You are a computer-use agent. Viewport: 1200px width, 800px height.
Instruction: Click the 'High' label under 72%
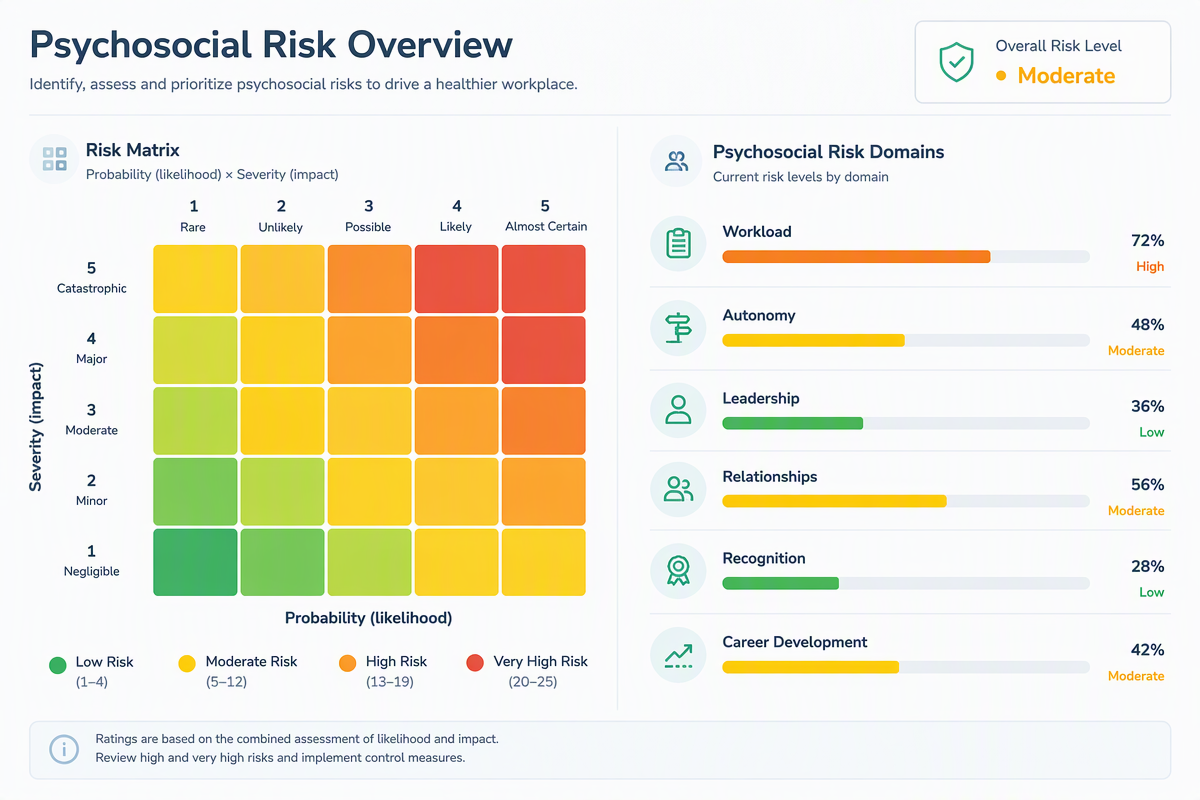coord(1150,267)
